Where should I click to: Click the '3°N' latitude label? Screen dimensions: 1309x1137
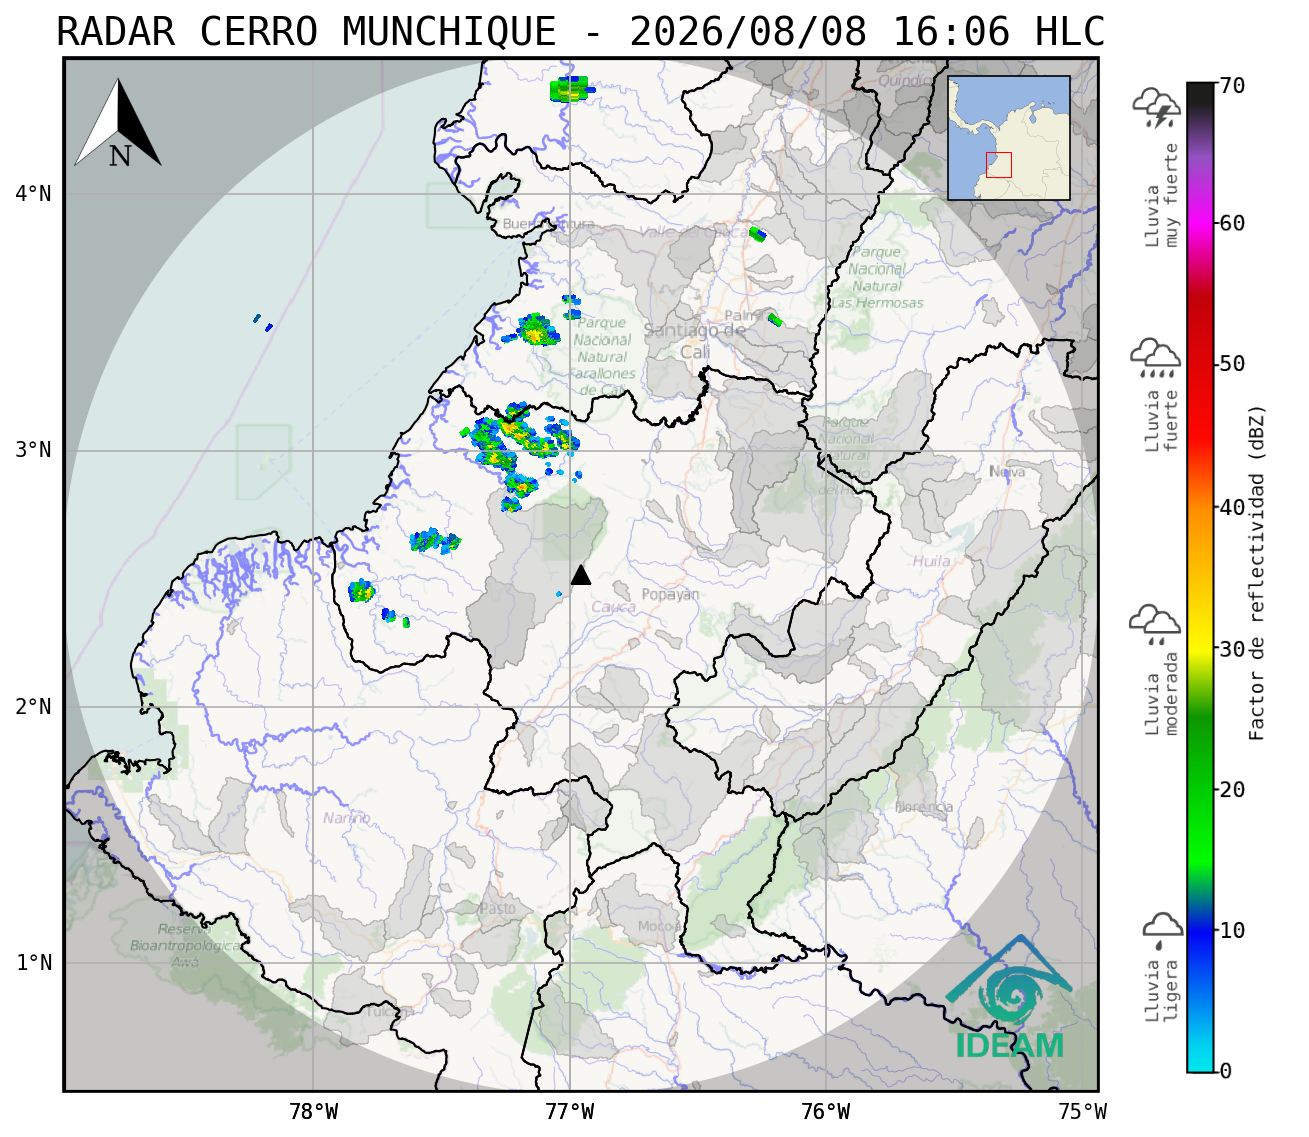pyautogui.click(x=33, y=450)
